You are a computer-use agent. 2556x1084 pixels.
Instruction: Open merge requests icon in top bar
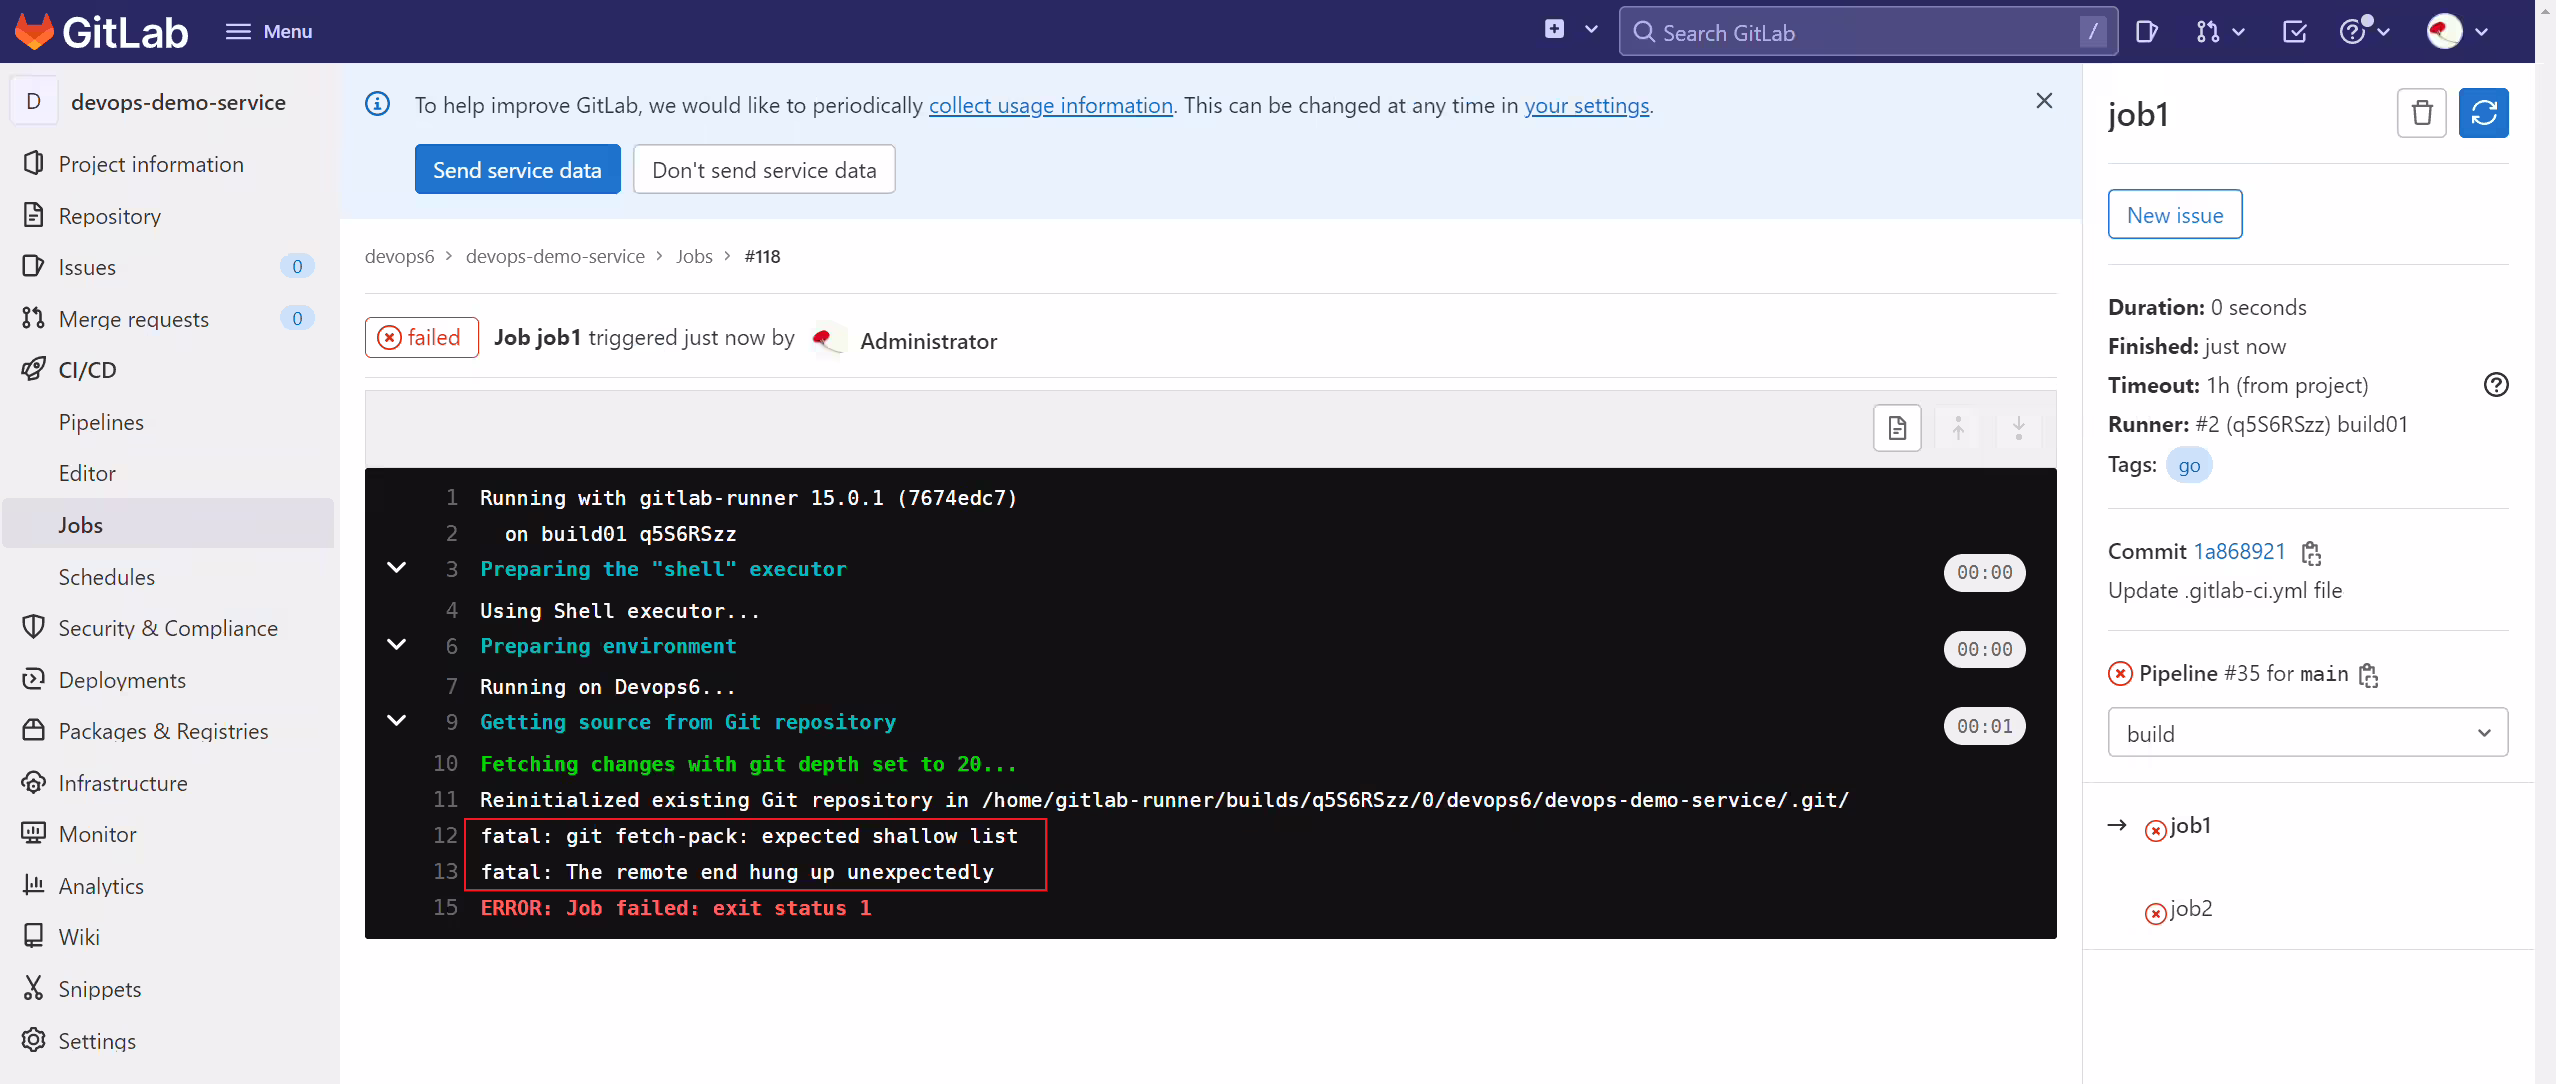tap(2219, 33)
